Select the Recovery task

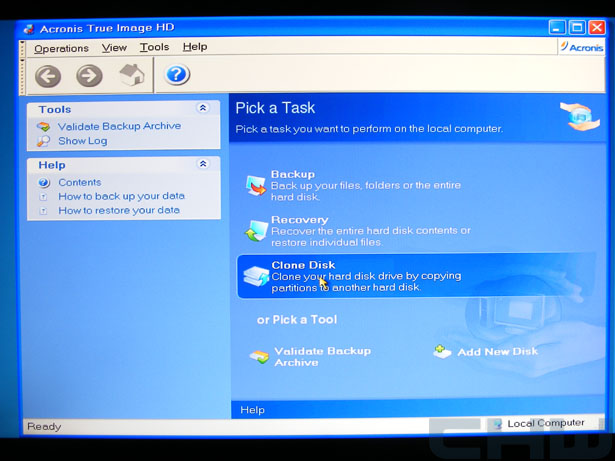click(x=358, y=231)
